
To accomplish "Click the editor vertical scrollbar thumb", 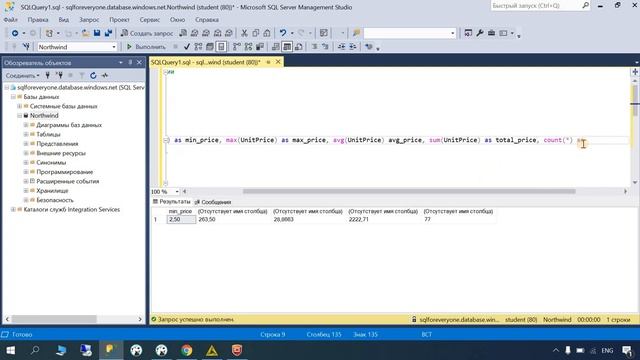I will [635, 100].
